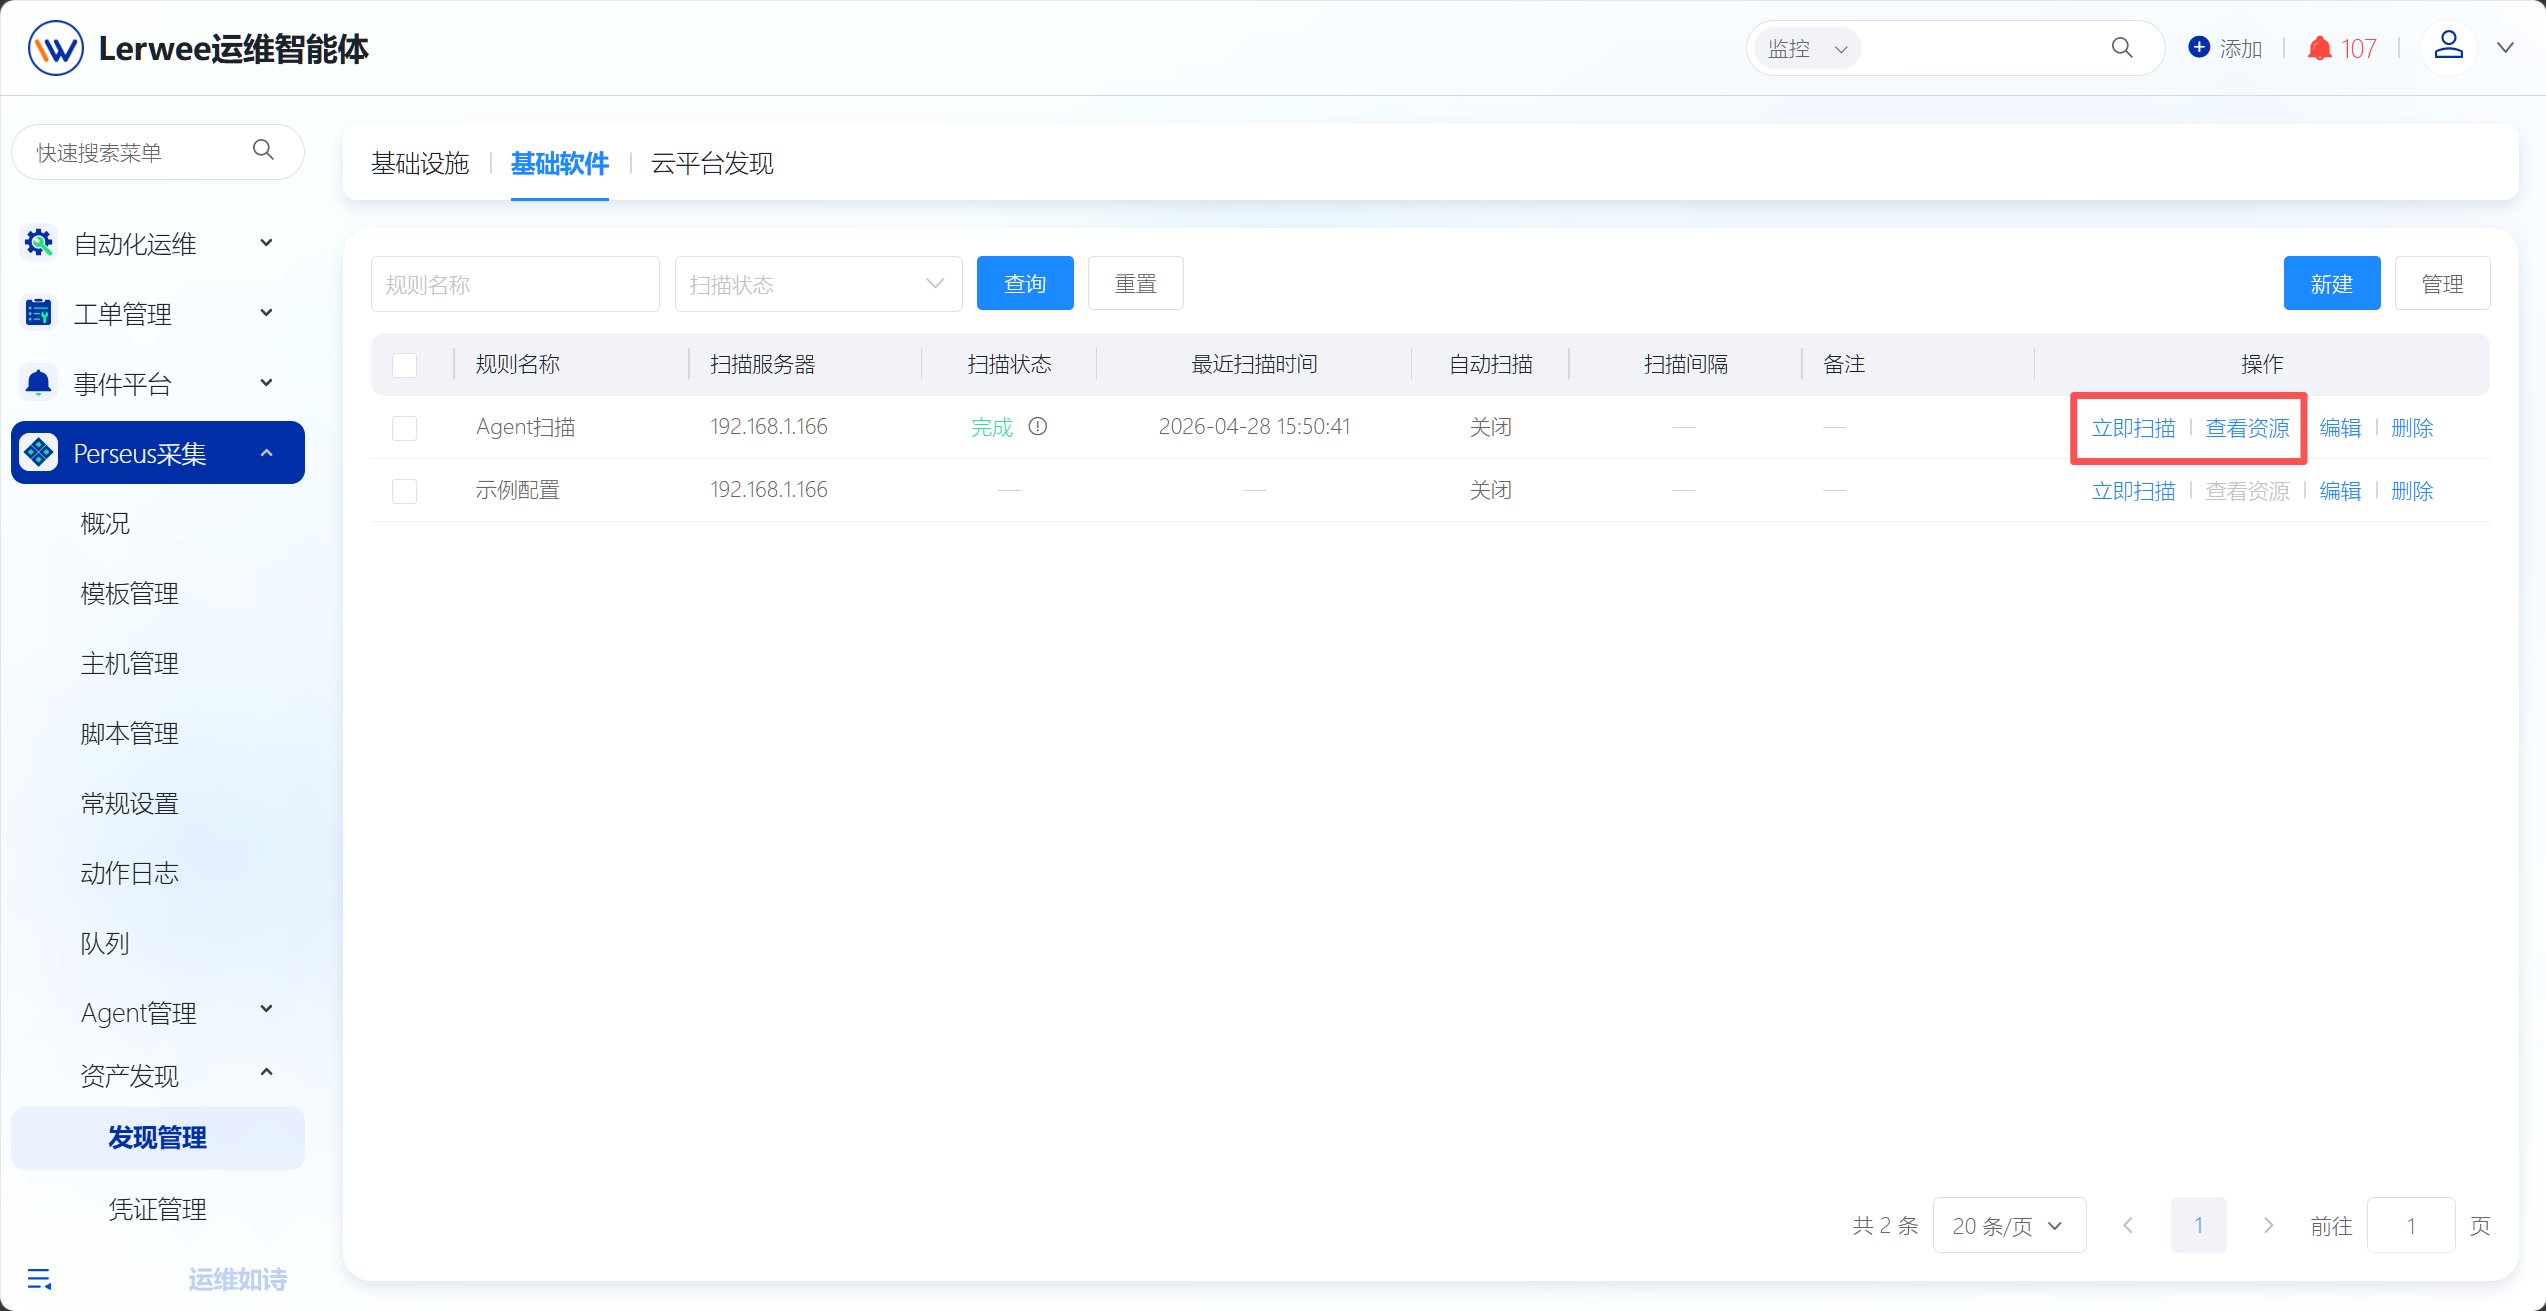
Task: Collapse the Perseus采集 menu
Action: click(x=266, y=453)
